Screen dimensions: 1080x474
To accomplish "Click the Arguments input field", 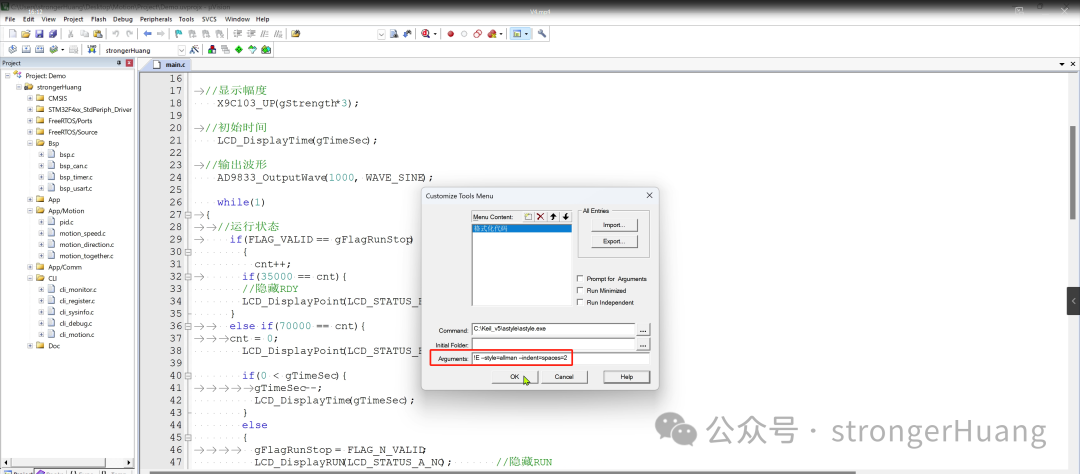I will (561, 359).
